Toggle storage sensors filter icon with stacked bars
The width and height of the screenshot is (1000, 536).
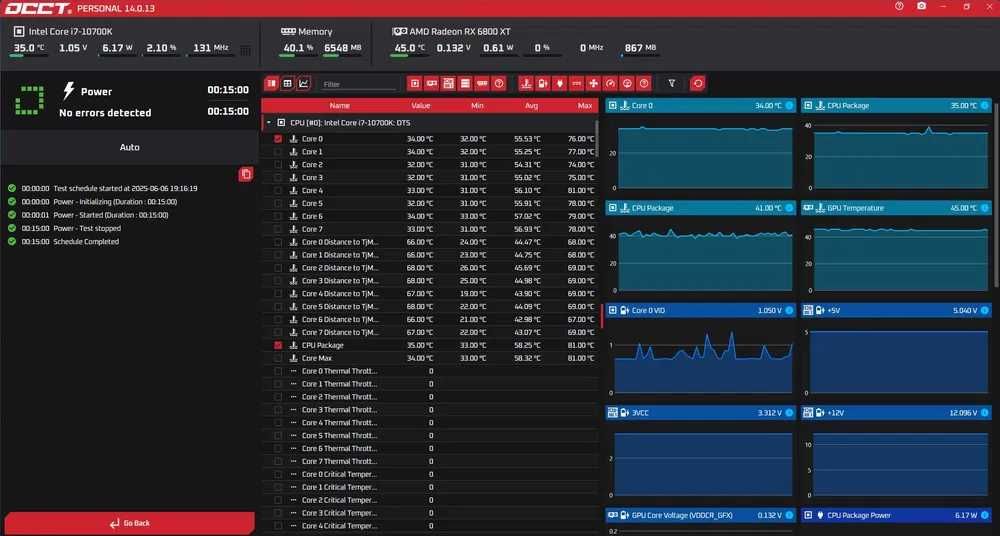click(466, 84)
